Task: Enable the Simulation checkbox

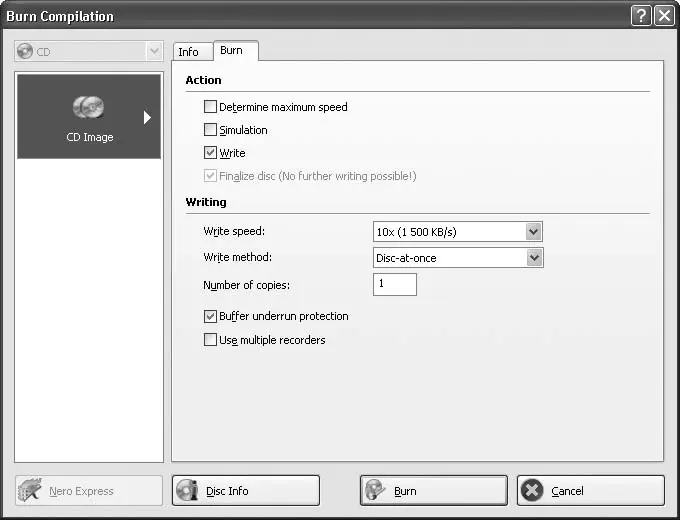Action: point(210,130)
